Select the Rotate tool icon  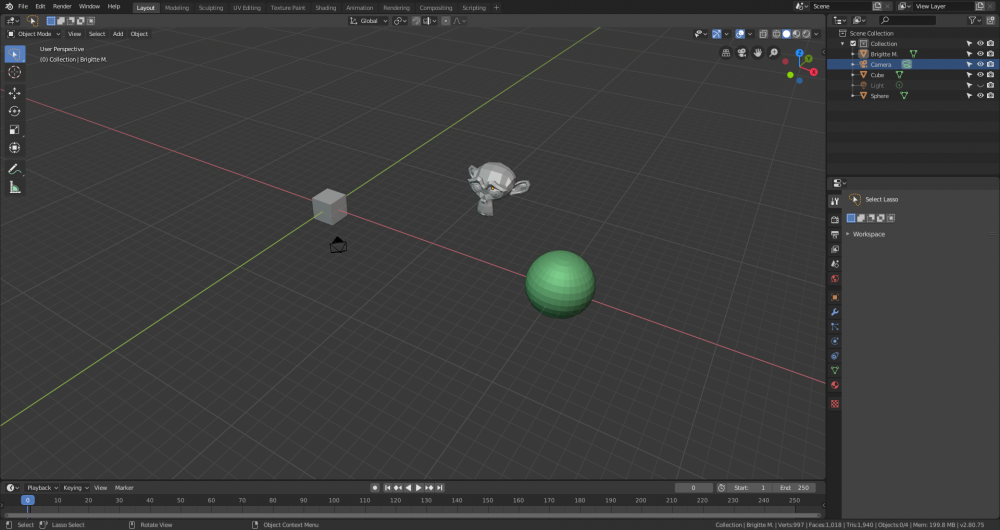[x=15, y=112]
